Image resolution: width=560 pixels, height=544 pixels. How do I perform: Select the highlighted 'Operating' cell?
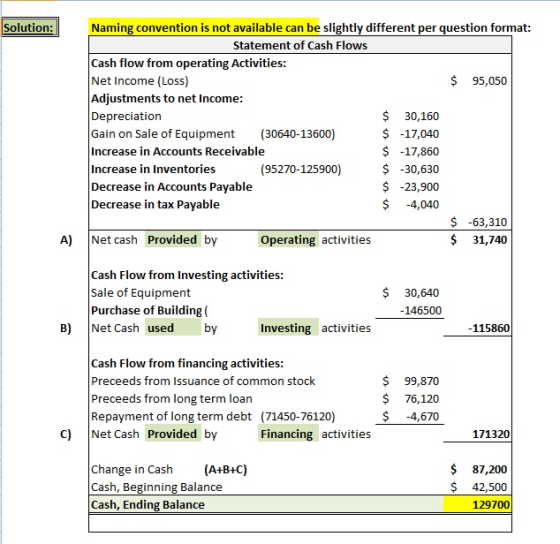(x=288, y=240)
